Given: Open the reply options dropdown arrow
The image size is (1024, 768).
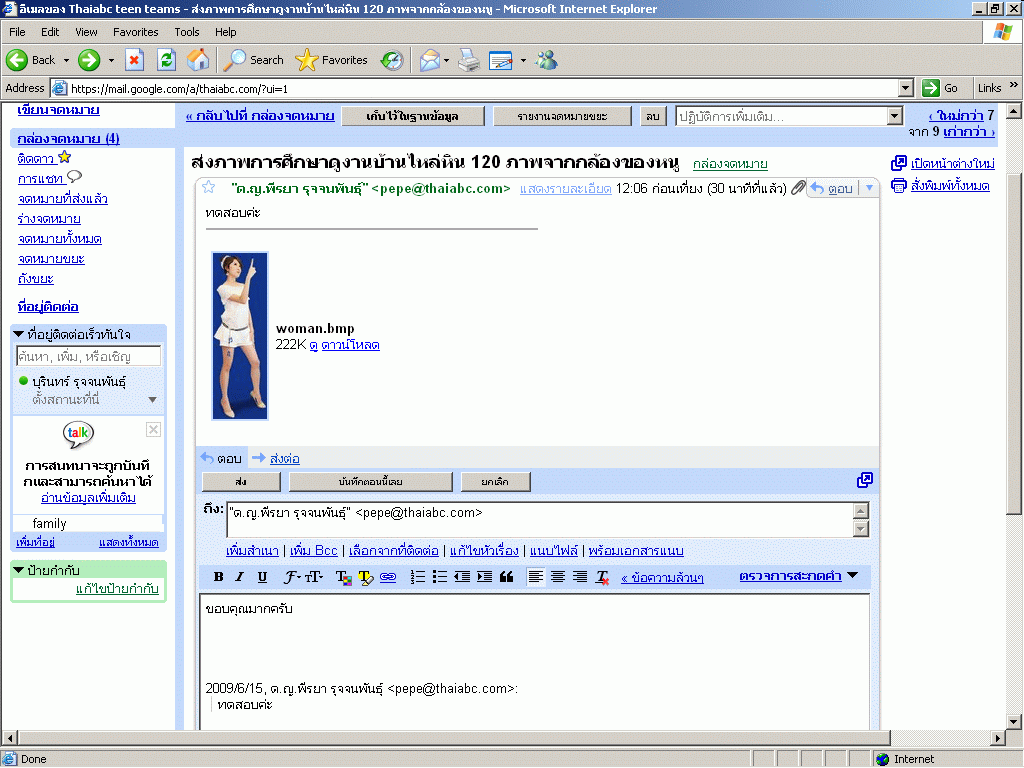Looking at the screenshot, I should [x=868, y=188].
